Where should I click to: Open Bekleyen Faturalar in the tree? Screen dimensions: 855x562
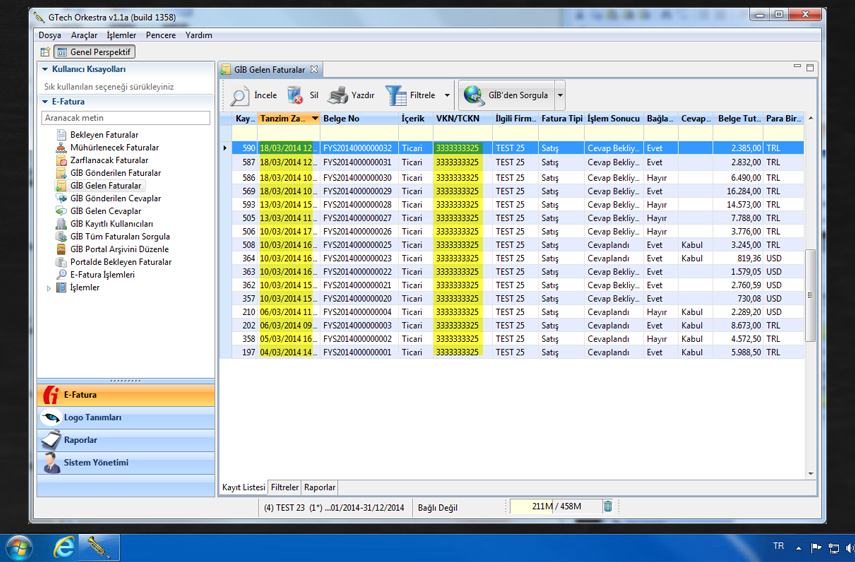(104, 135)
